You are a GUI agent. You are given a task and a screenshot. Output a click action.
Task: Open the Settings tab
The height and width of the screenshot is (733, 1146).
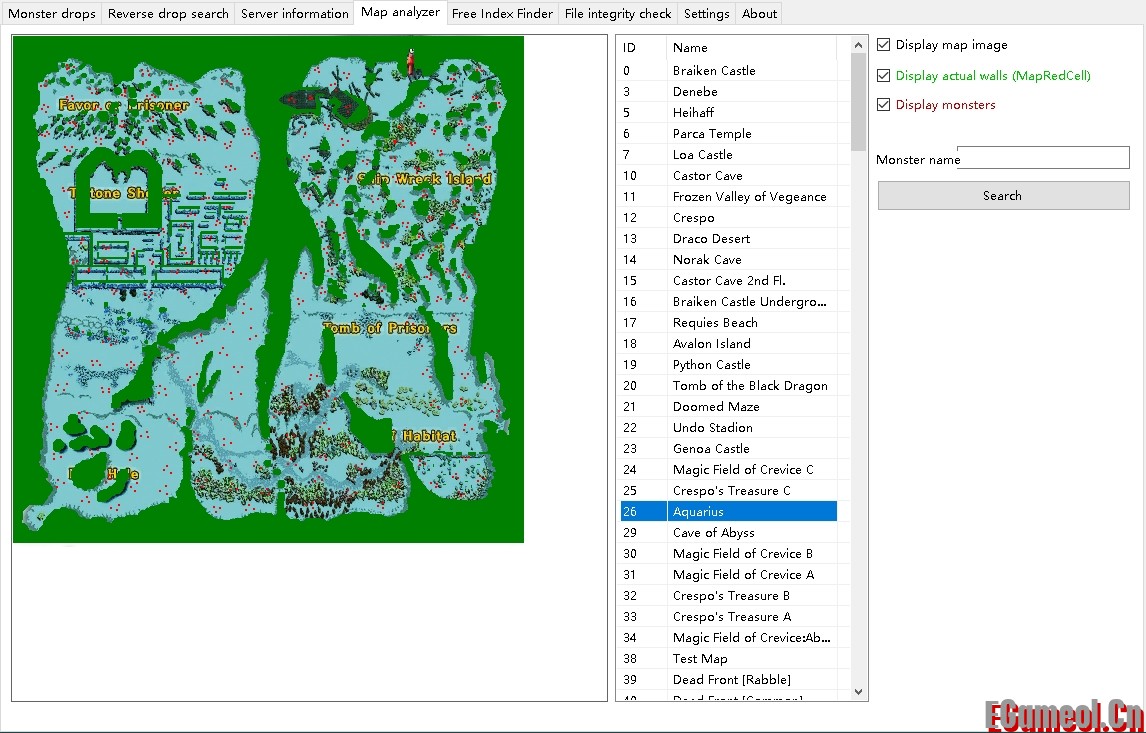tap(706, 14)
